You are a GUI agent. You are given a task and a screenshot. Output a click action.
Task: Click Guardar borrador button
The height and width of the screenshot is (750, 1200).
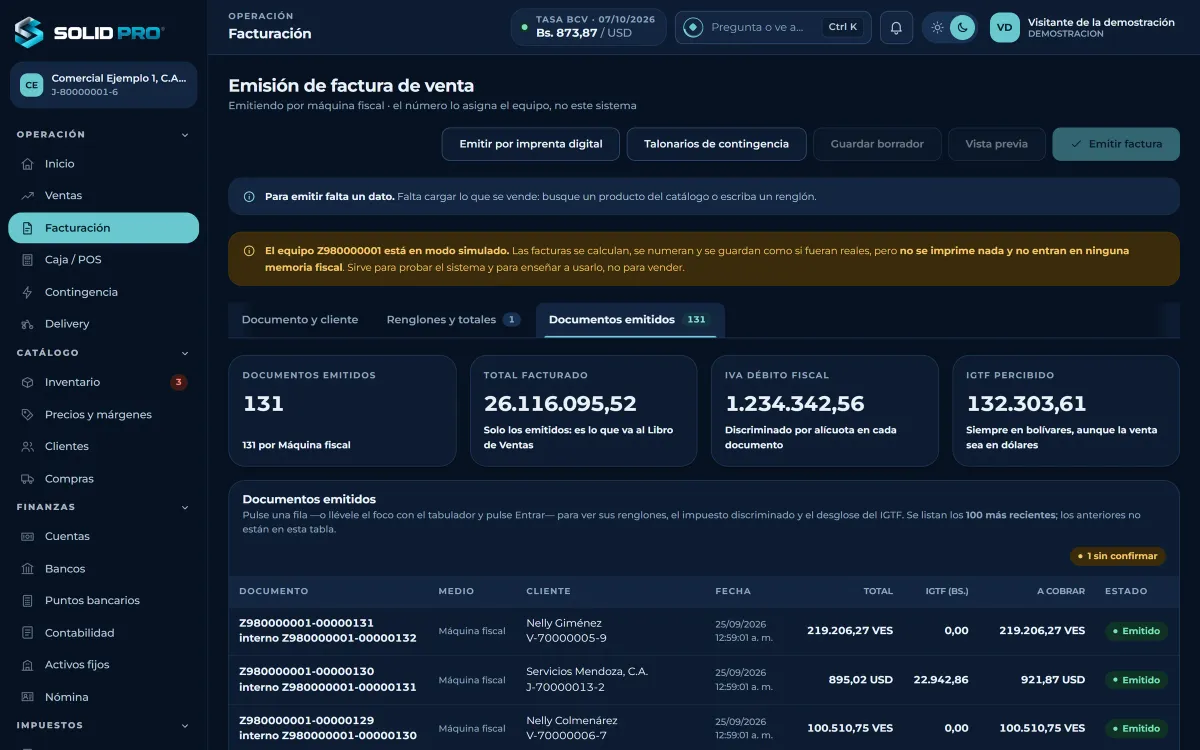tap(877, 144)
